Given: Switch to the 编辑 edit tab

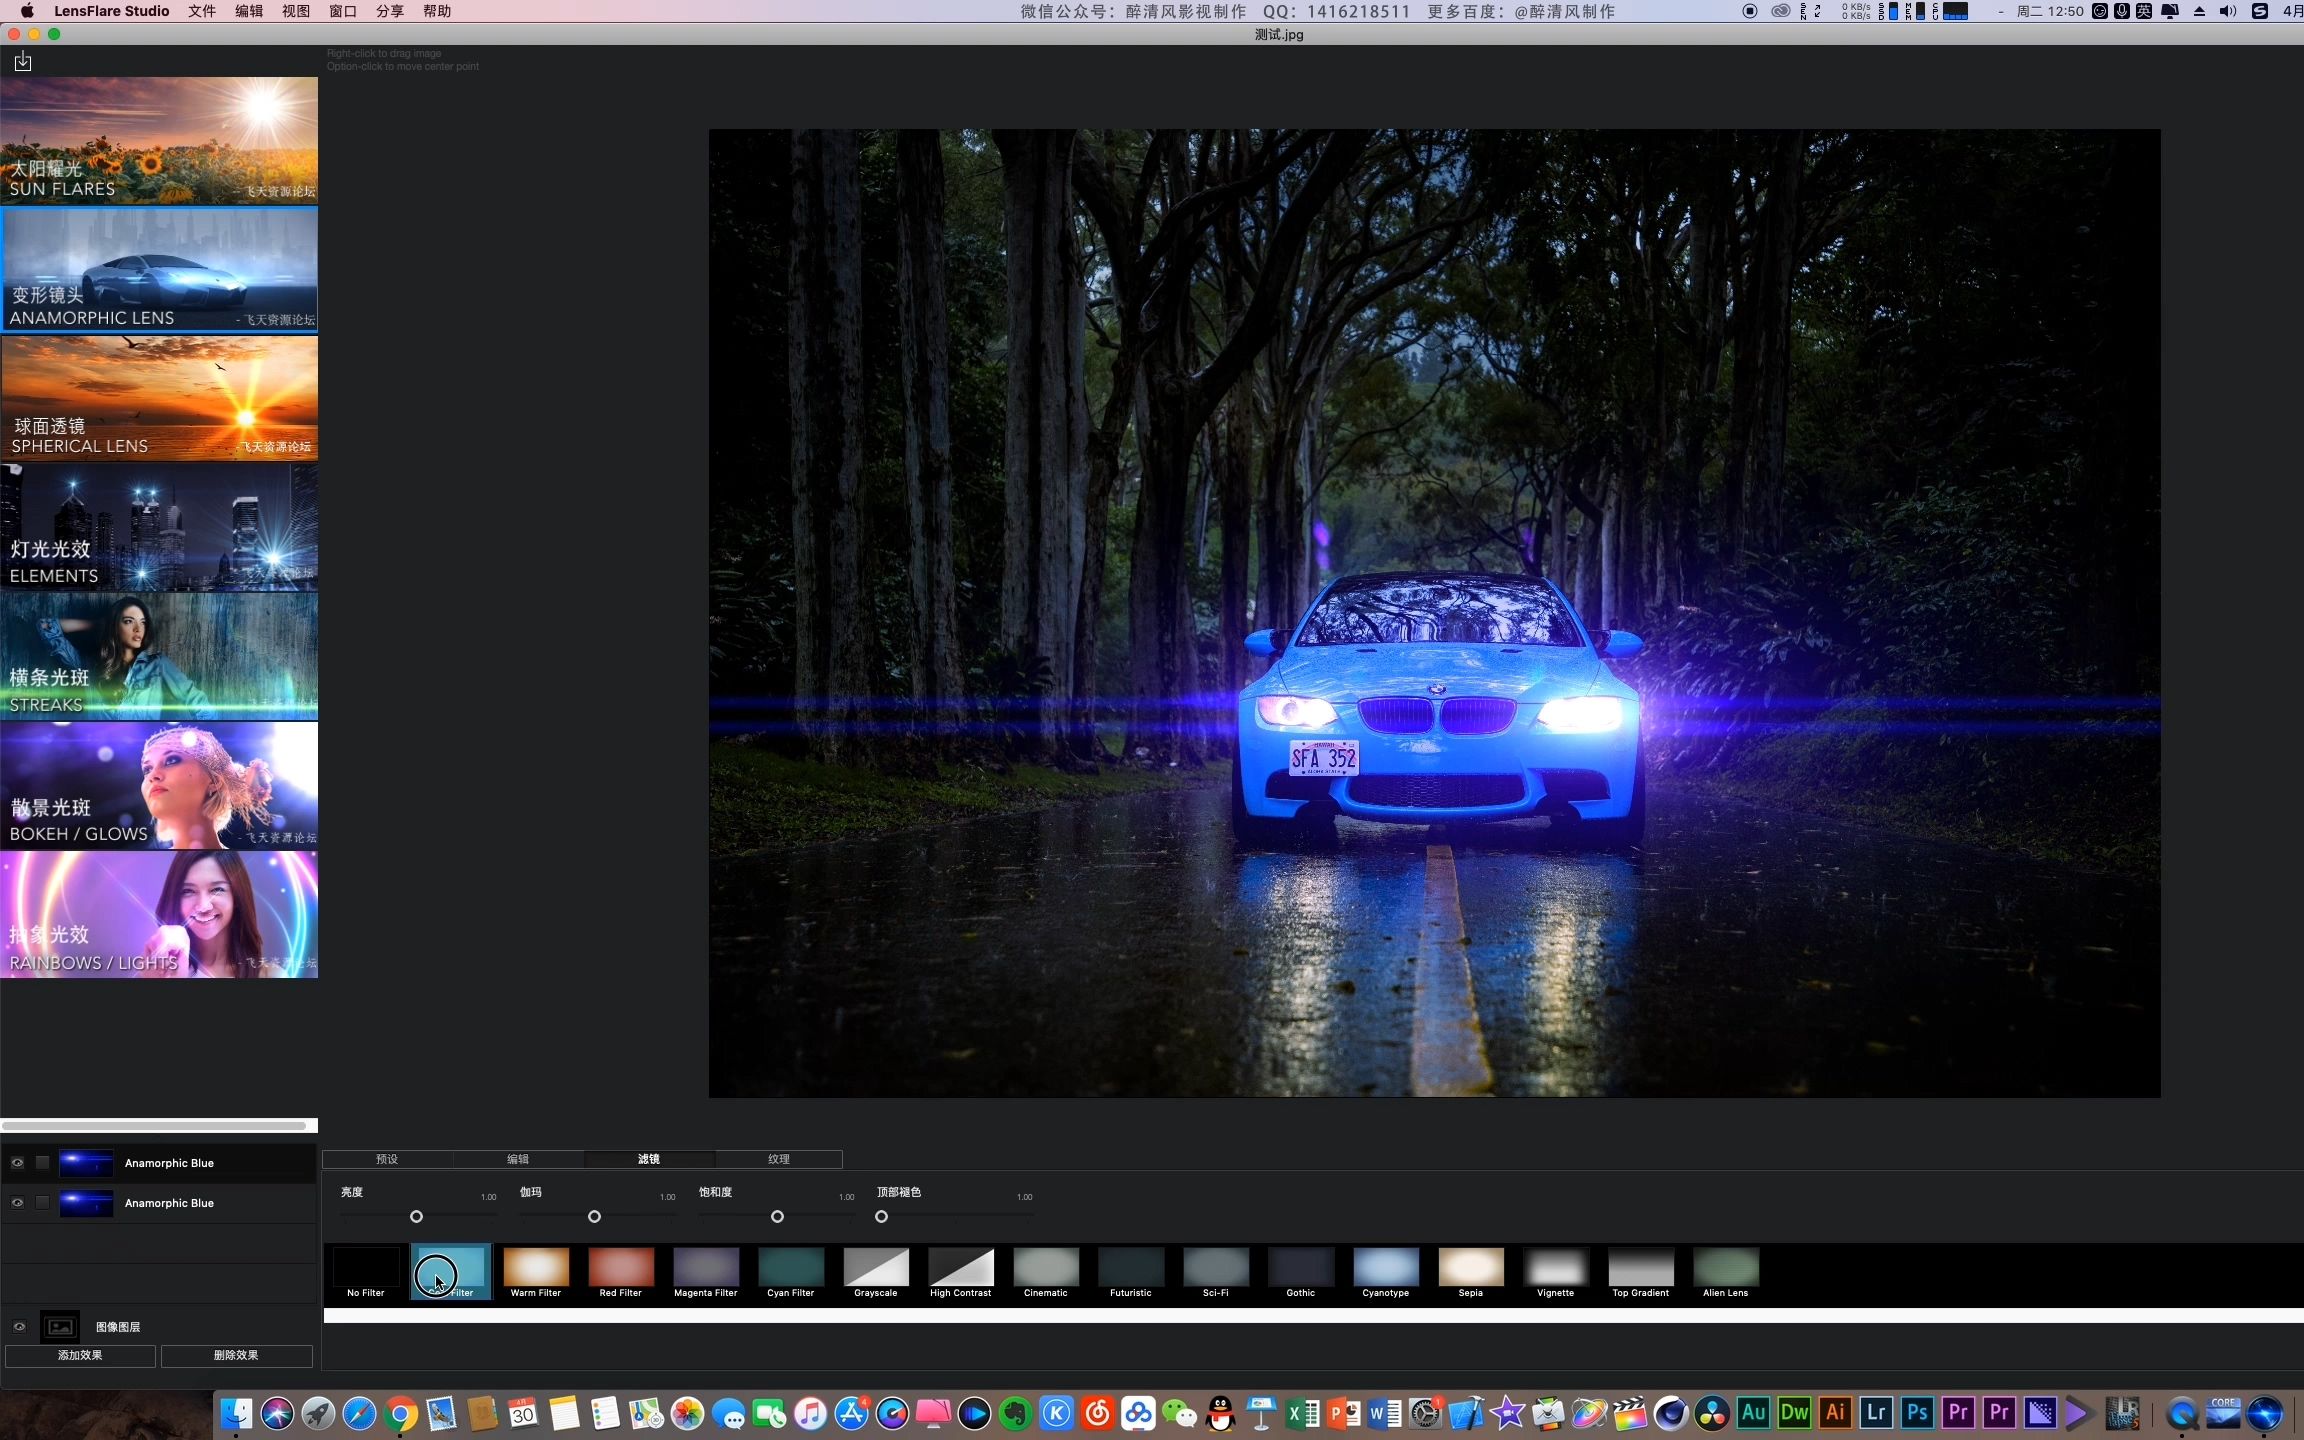Looking at the screenshot, I should tap(518, 1159).
